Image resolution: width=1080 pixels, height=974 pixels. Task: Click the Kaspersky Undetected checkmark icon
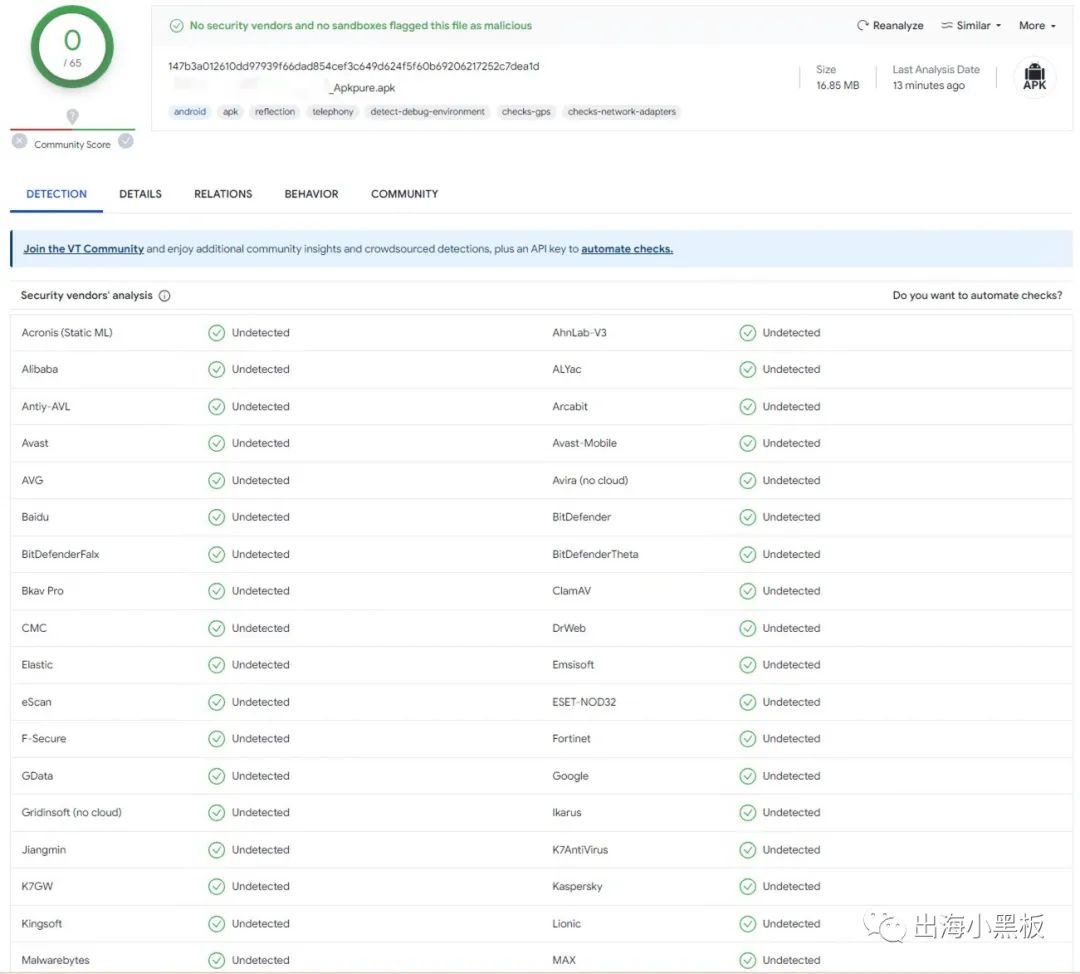click(747, 887)
